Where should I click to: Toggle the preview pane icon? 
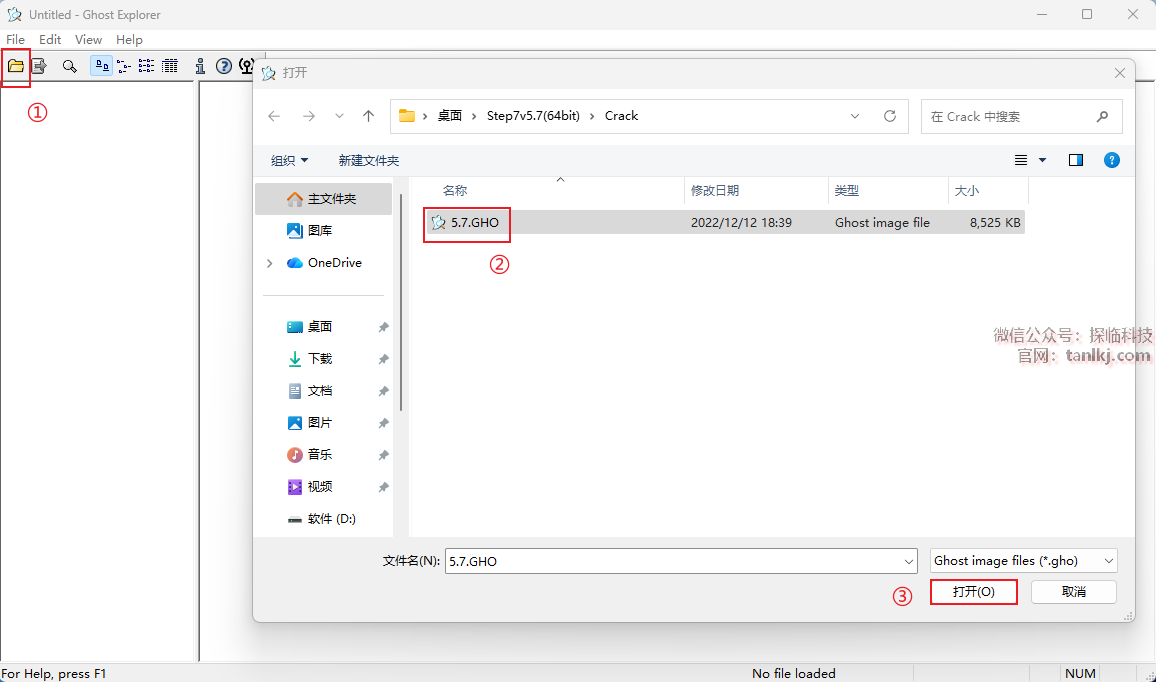[1076, 160]
